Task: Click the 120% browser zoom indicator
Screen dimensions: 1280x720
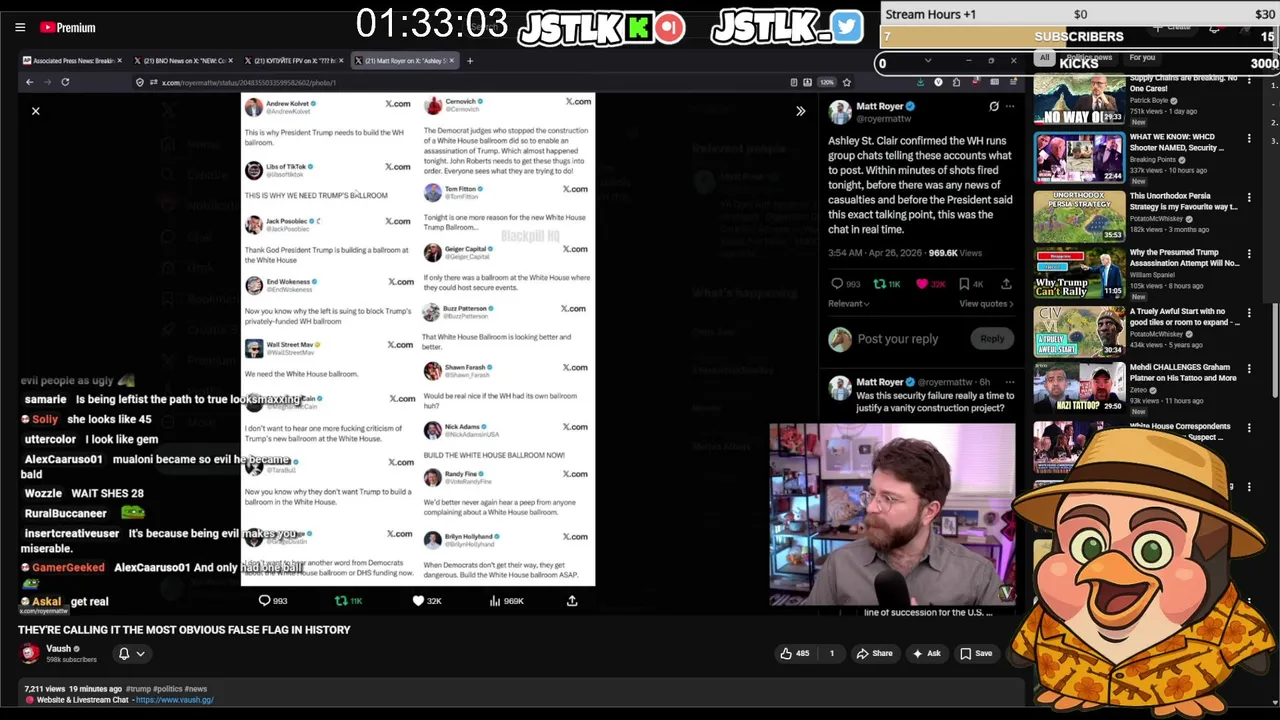Action: [827, 82]
